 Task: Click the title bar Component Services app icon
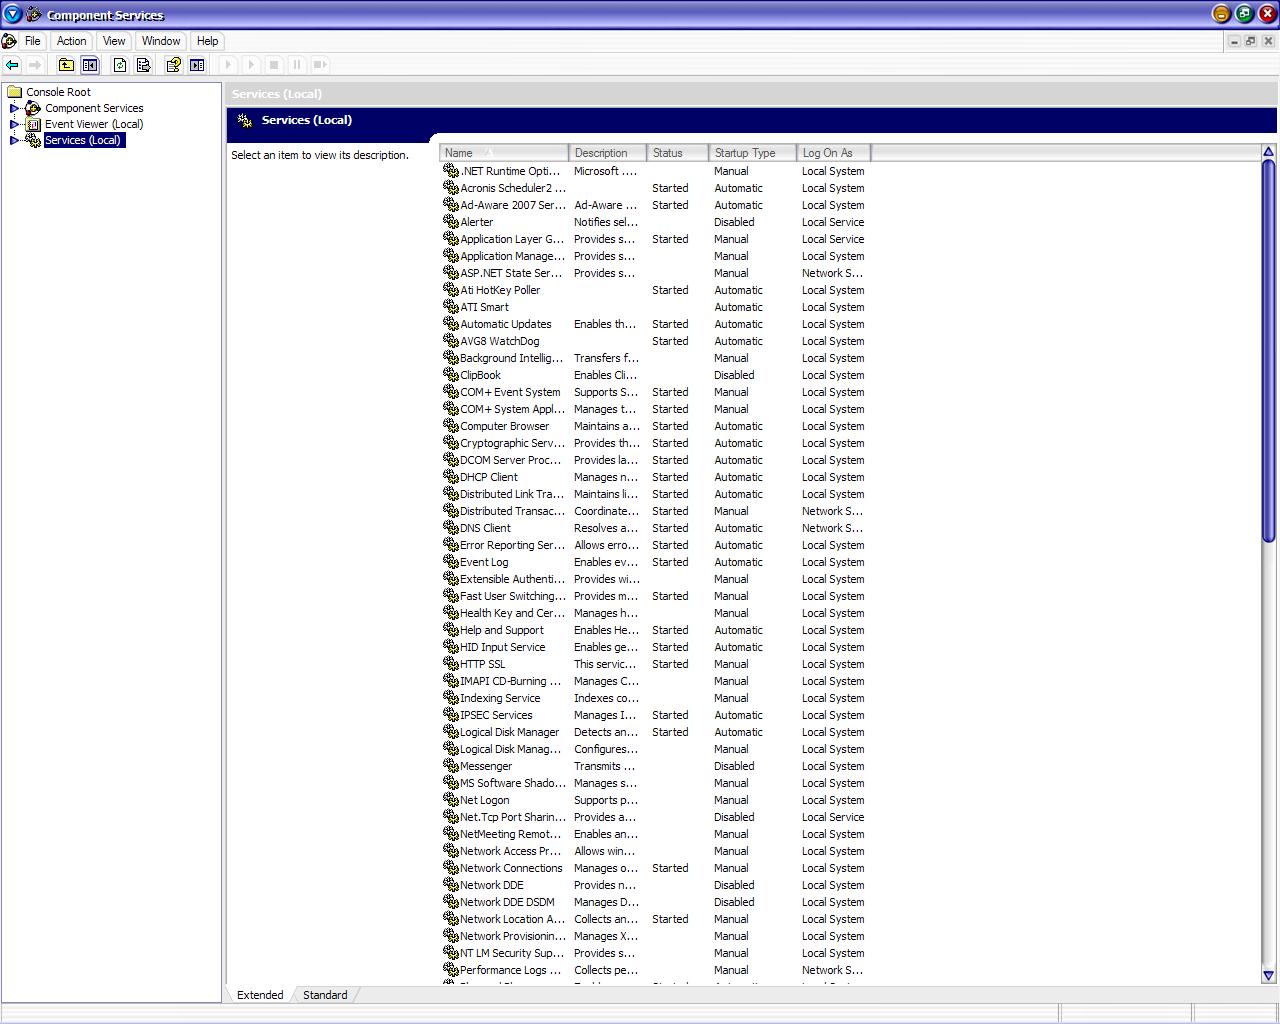coord(33,14)
